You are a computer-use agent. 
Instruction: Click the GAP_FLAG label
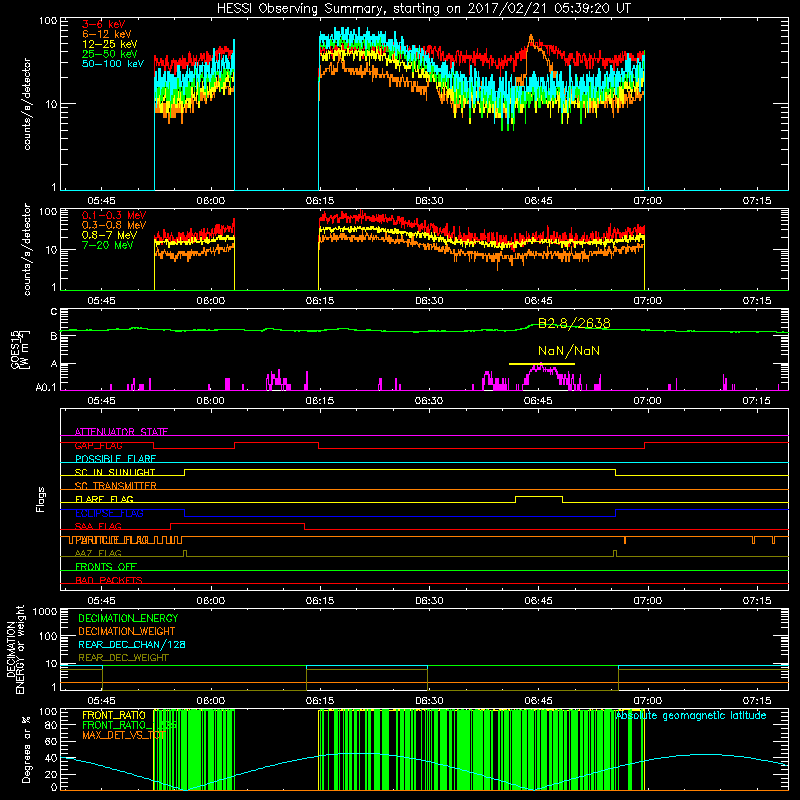pos(98,445)
